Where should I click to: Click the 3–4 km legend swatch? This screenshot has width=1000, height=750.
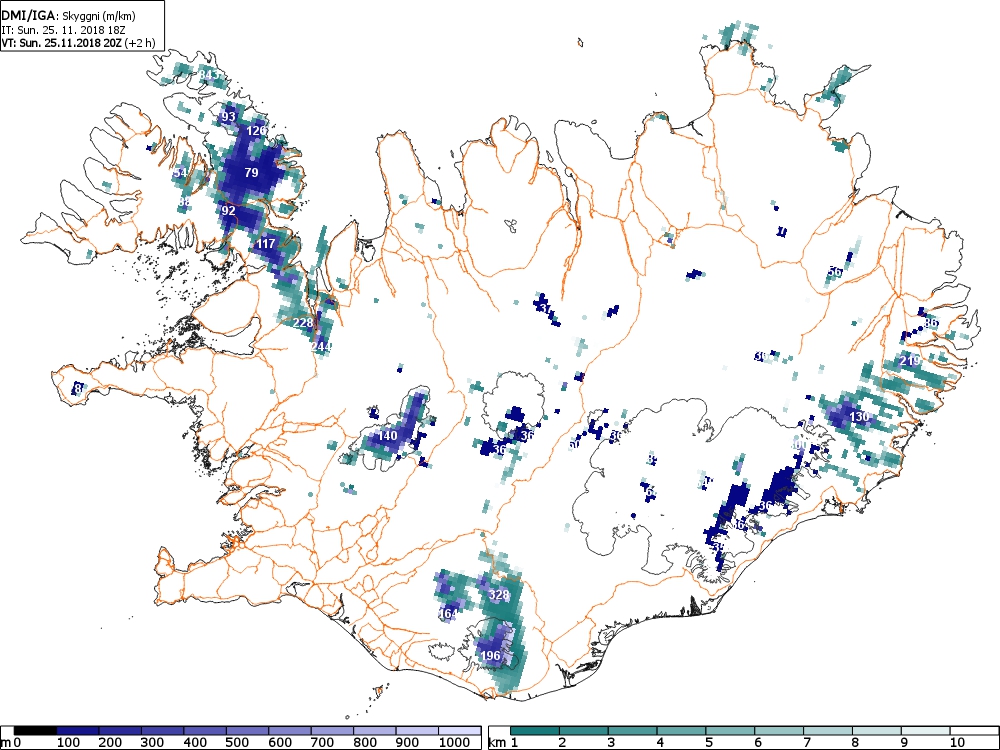point(633,731)
